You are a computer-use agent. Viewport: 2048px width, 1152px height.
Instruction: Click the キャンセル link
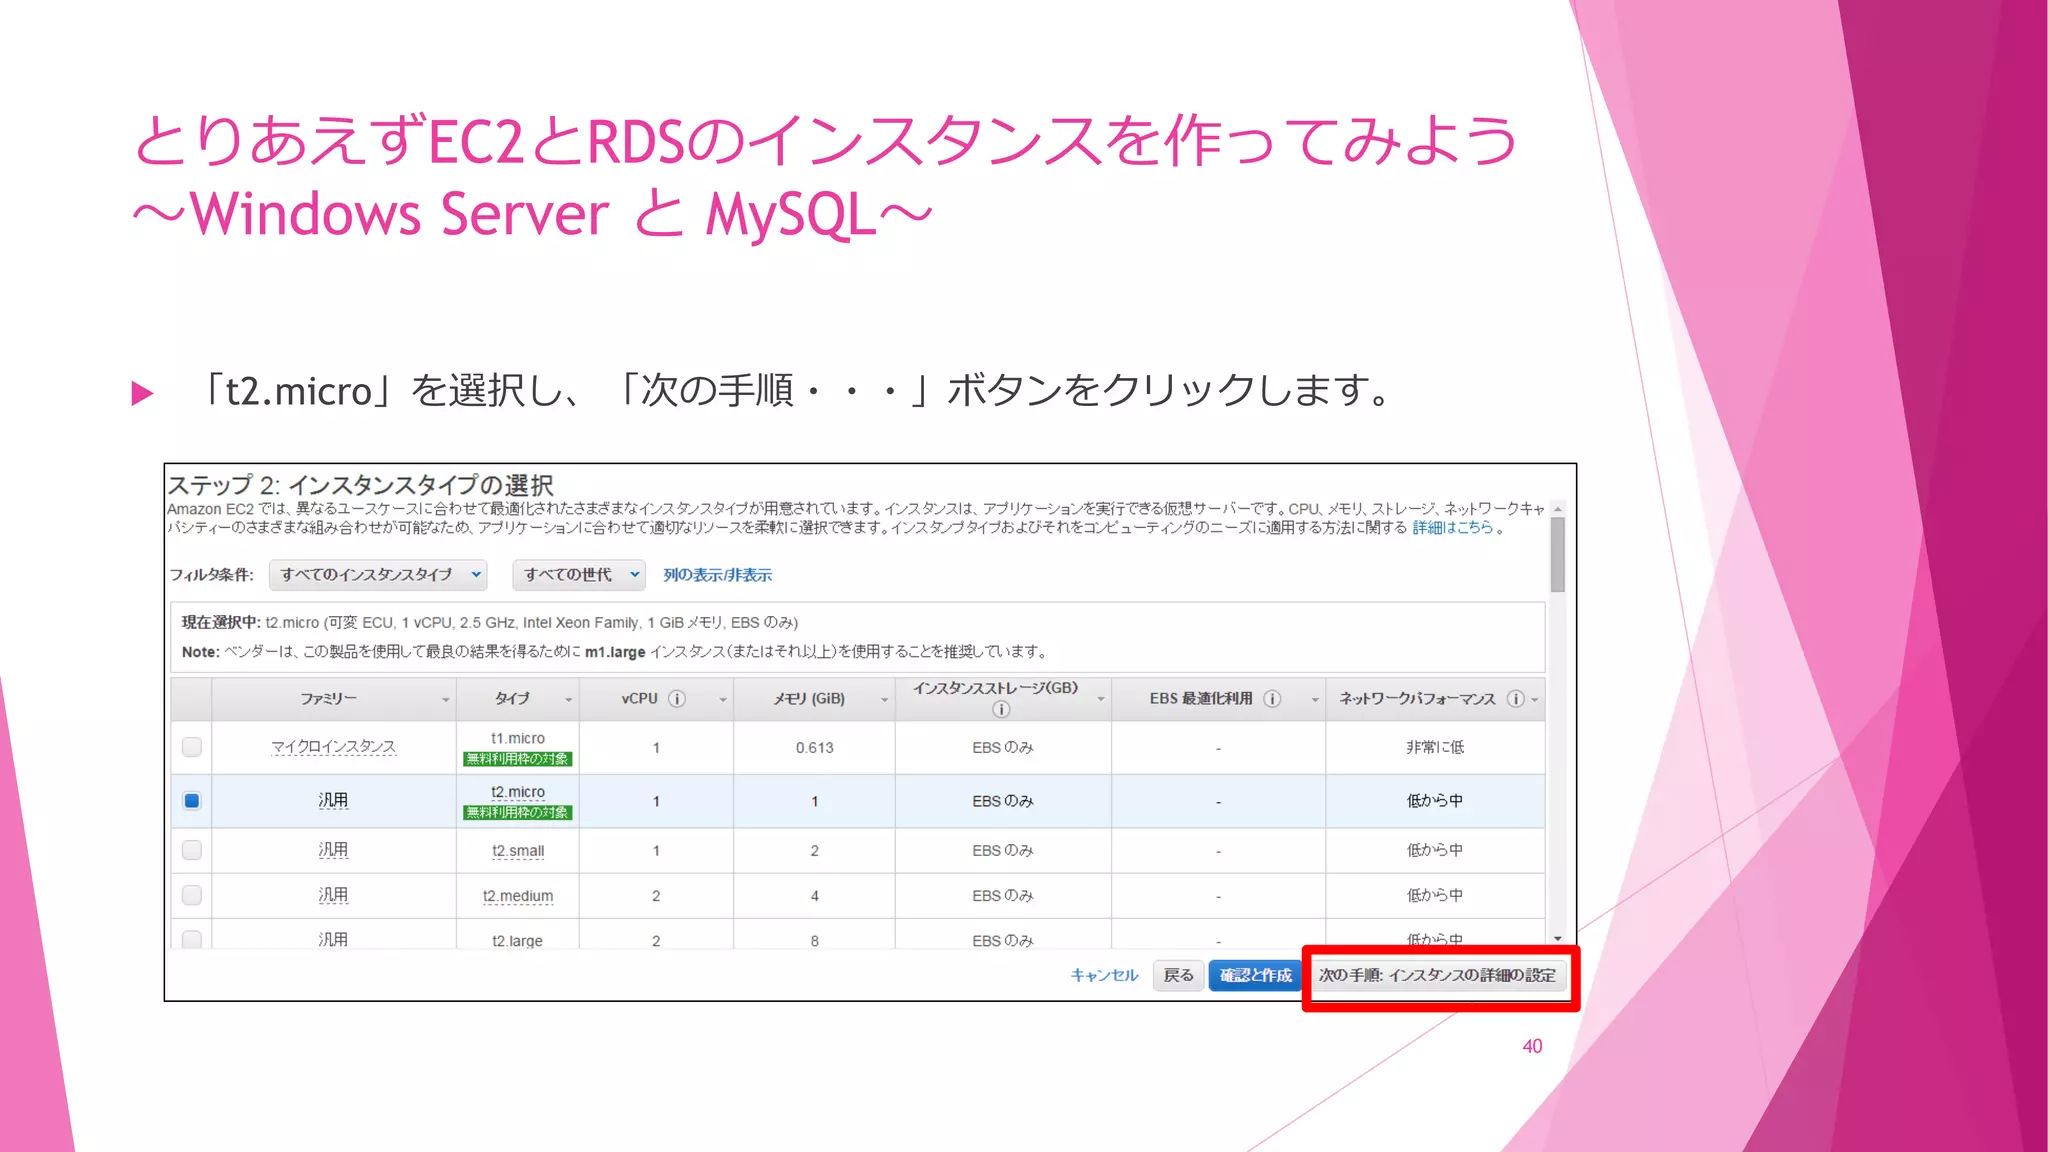[1104, 975]
